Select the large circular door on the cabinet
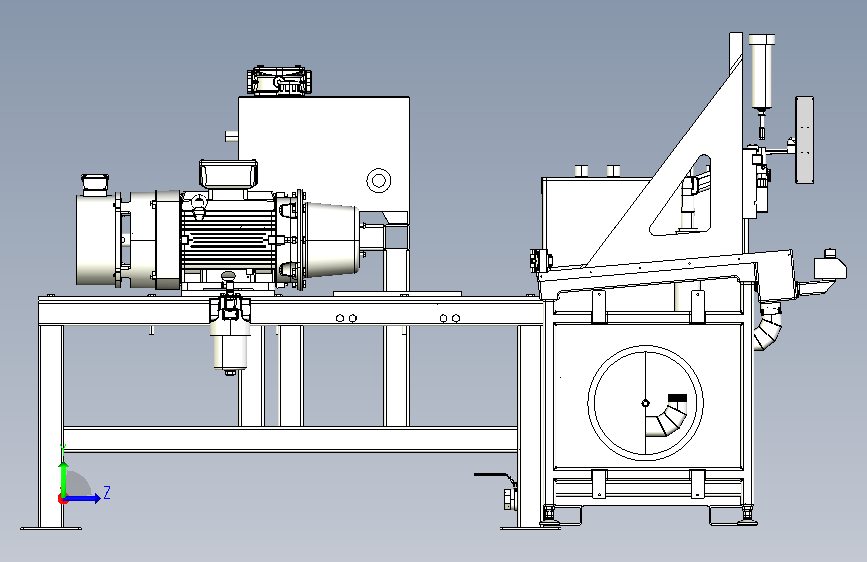The width and height of the screenshot is (867, 562). (x=645, y=403)
